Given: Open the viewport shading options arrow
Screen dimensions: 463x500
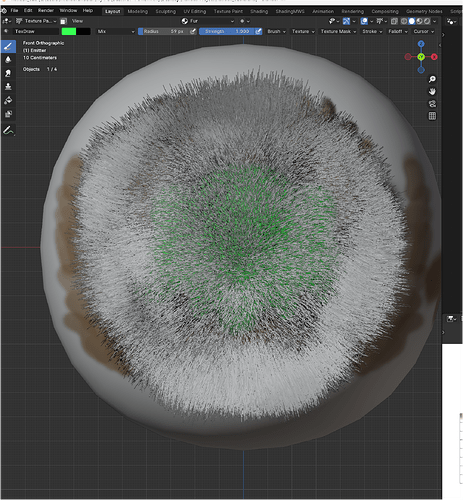Looking at the screenshot, I should pyautogui.click(x=435, y=21).
